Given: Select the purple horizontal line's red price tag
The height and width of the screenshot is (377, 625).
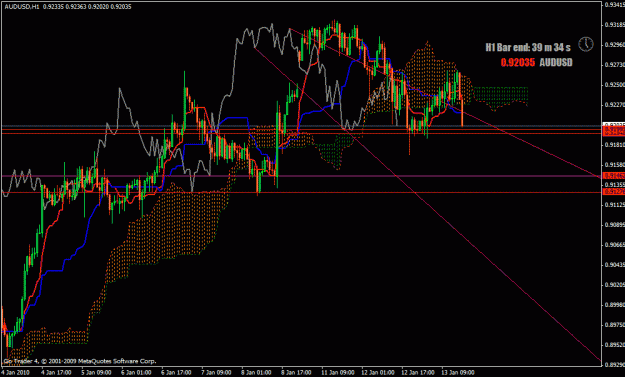Looking at the screenshot, I should pyautogui.click(x=614, y=176).
